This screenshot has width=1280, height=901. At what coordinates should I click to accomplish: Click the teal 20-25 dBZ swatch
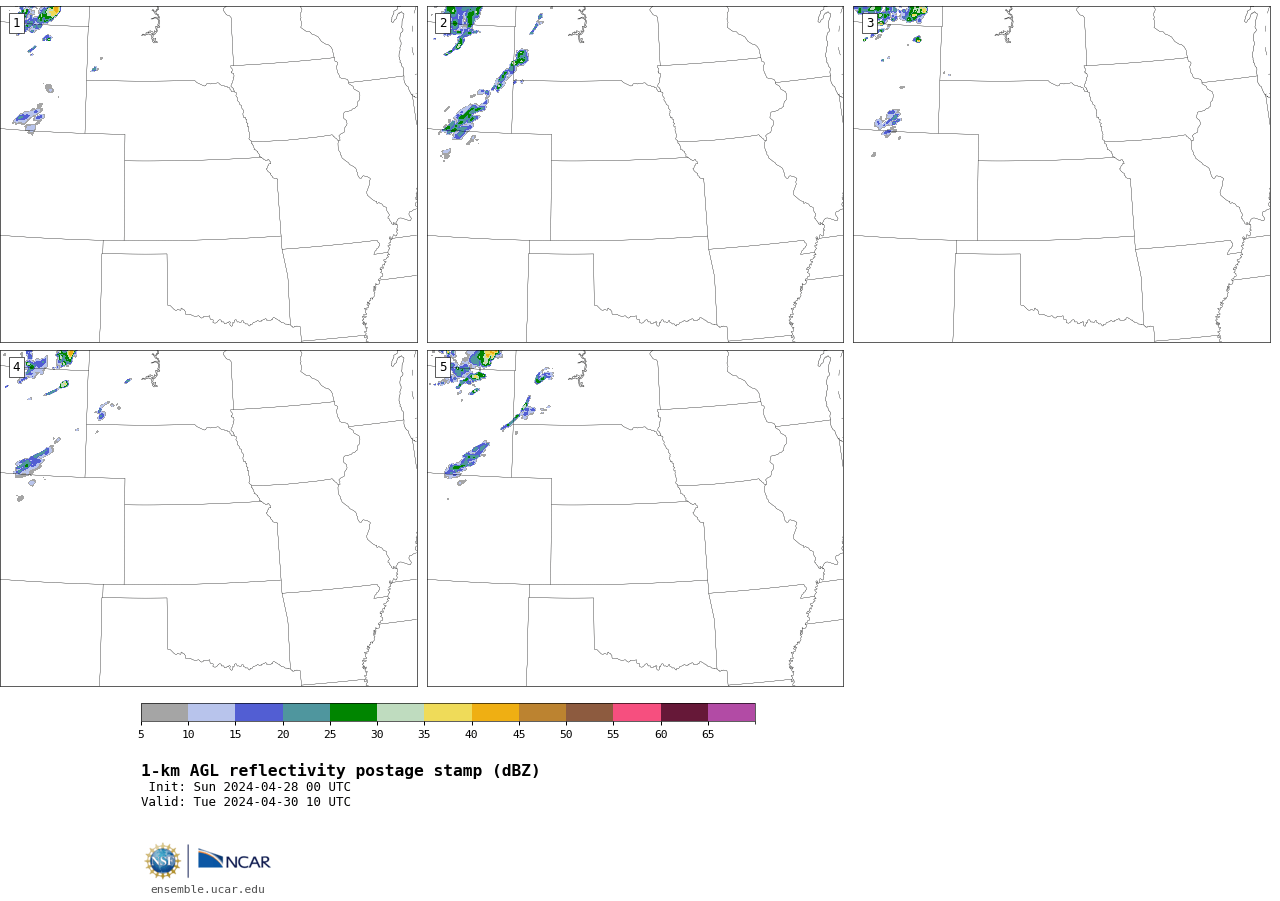click(306, 713)
